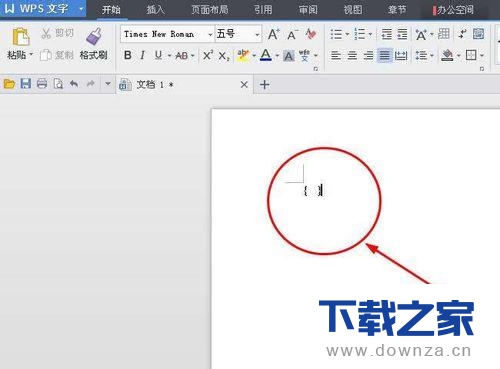500x369 pixels.
Task: Expand line spacing dropdown arrow
Action: click(x=432, y=56)
